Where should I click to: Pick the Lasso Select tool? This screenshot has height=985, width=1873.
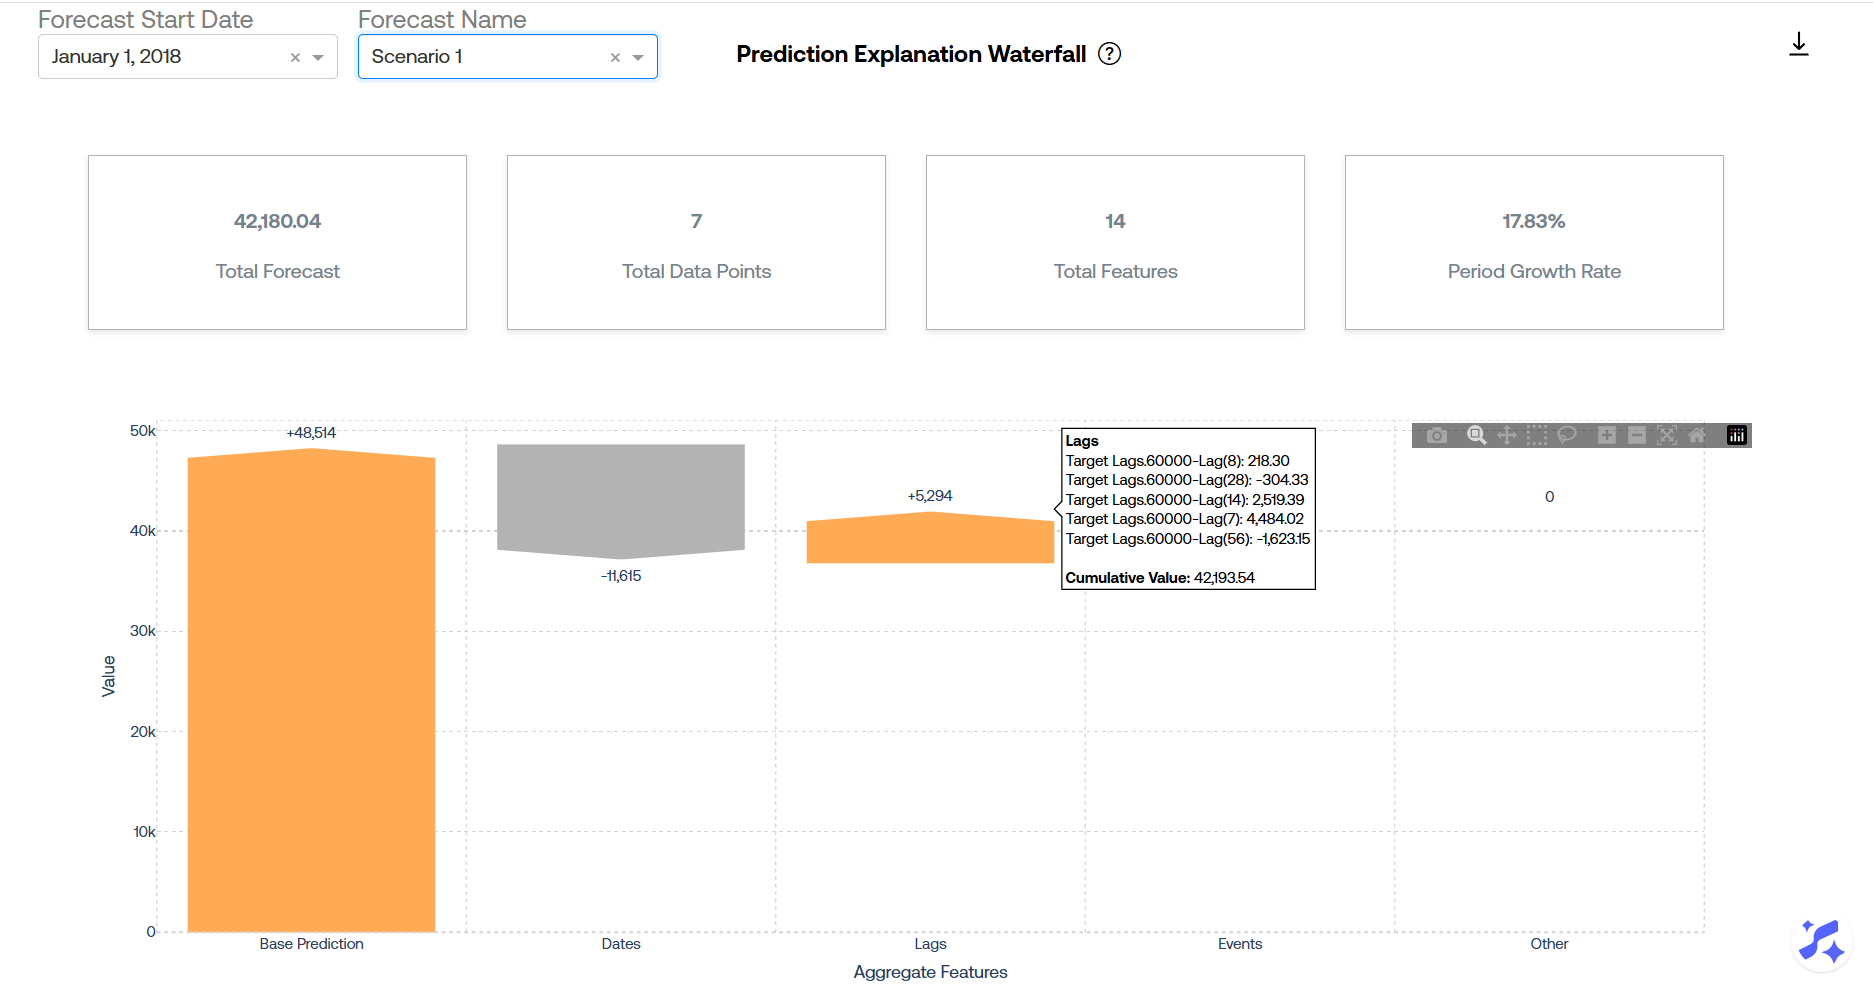tap(1567, 435)
